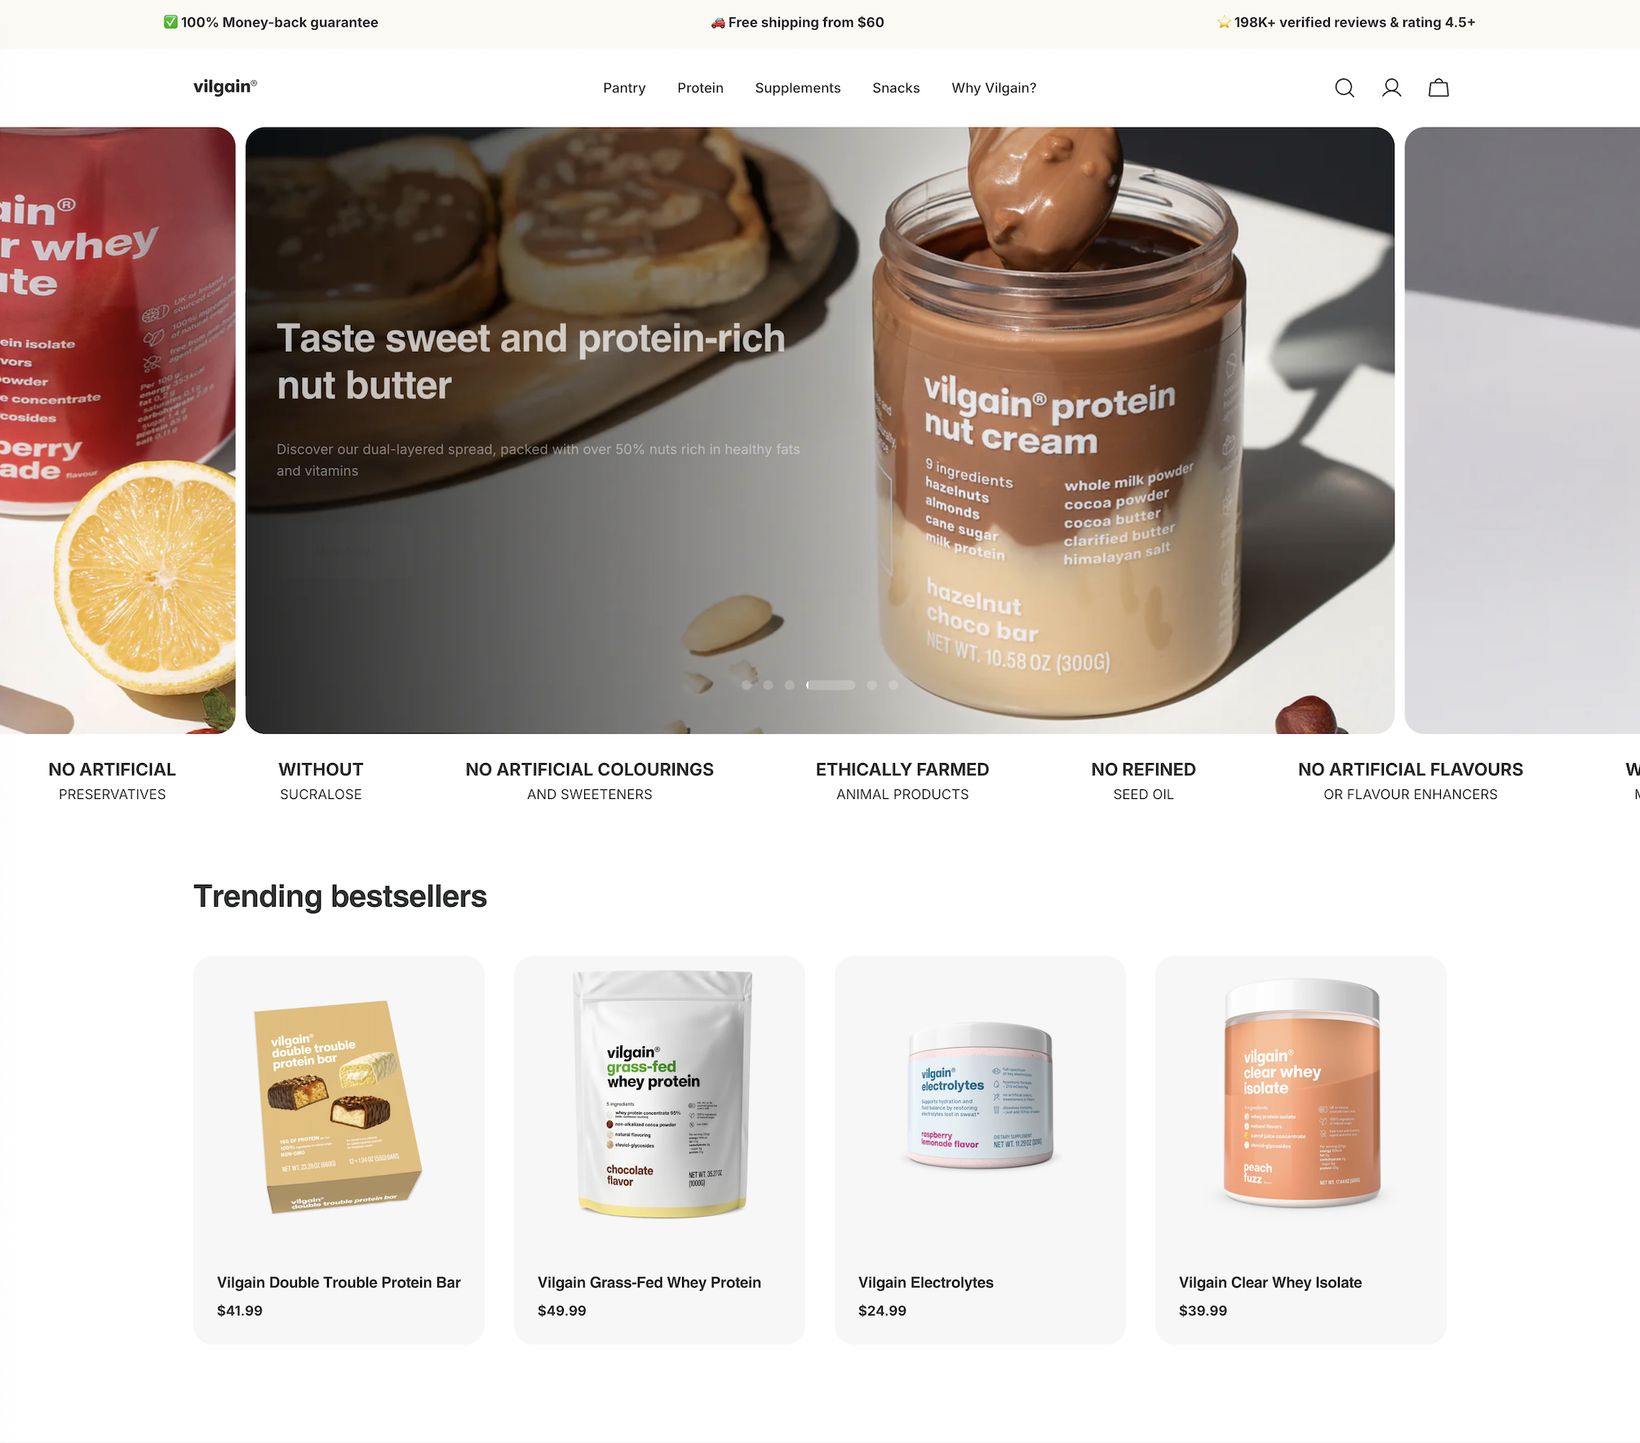Open the Why Vilgain? page
1640x1443 pixels.
[994, 88]
